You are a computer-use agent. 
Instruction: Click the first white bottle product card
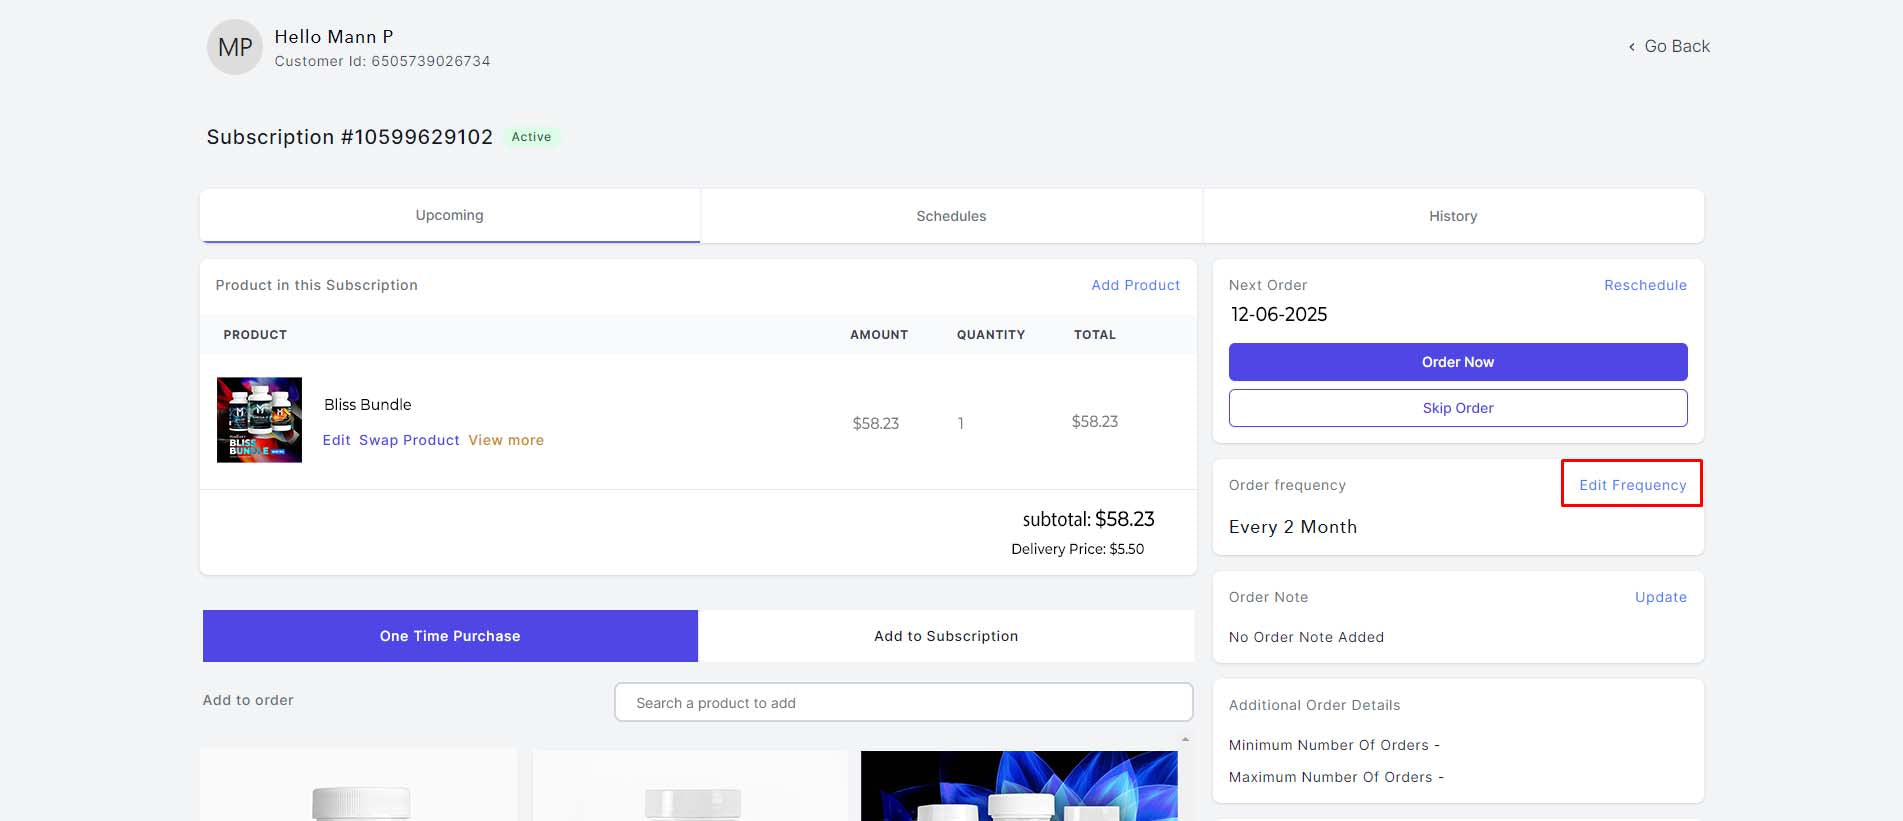pos(359,786)
